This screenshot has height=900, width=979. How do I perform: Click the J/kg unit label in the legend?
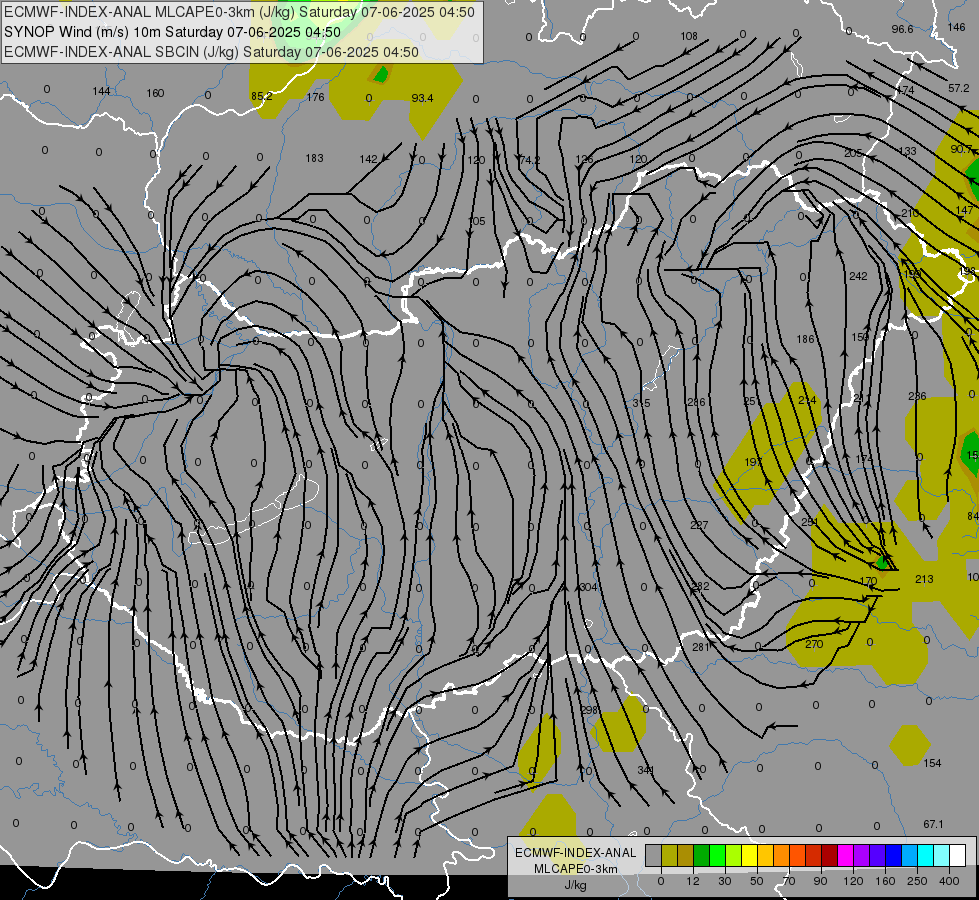[x=575, y=885]
